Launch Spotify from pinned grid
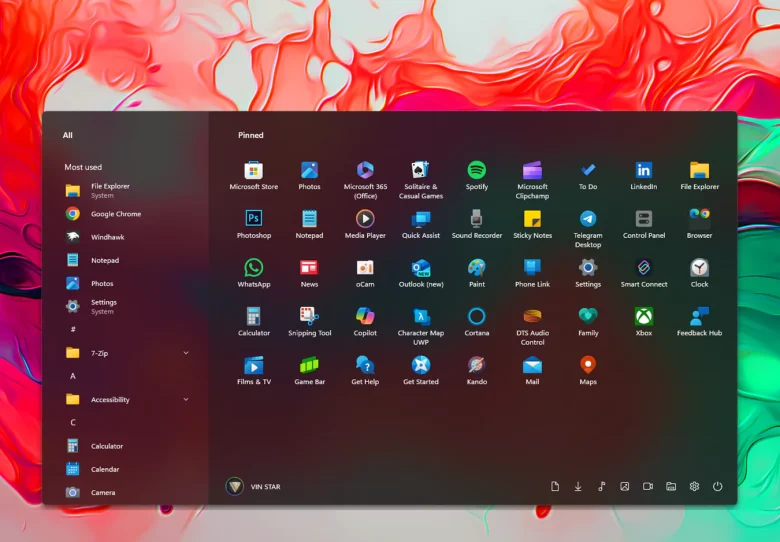 (477, 176)
